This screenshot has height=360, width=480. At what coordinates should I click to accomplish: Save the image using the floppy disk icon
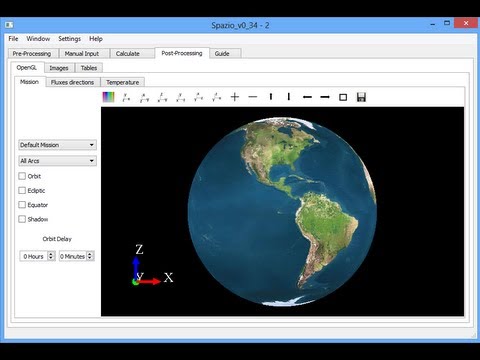click(x=361, y=97)
